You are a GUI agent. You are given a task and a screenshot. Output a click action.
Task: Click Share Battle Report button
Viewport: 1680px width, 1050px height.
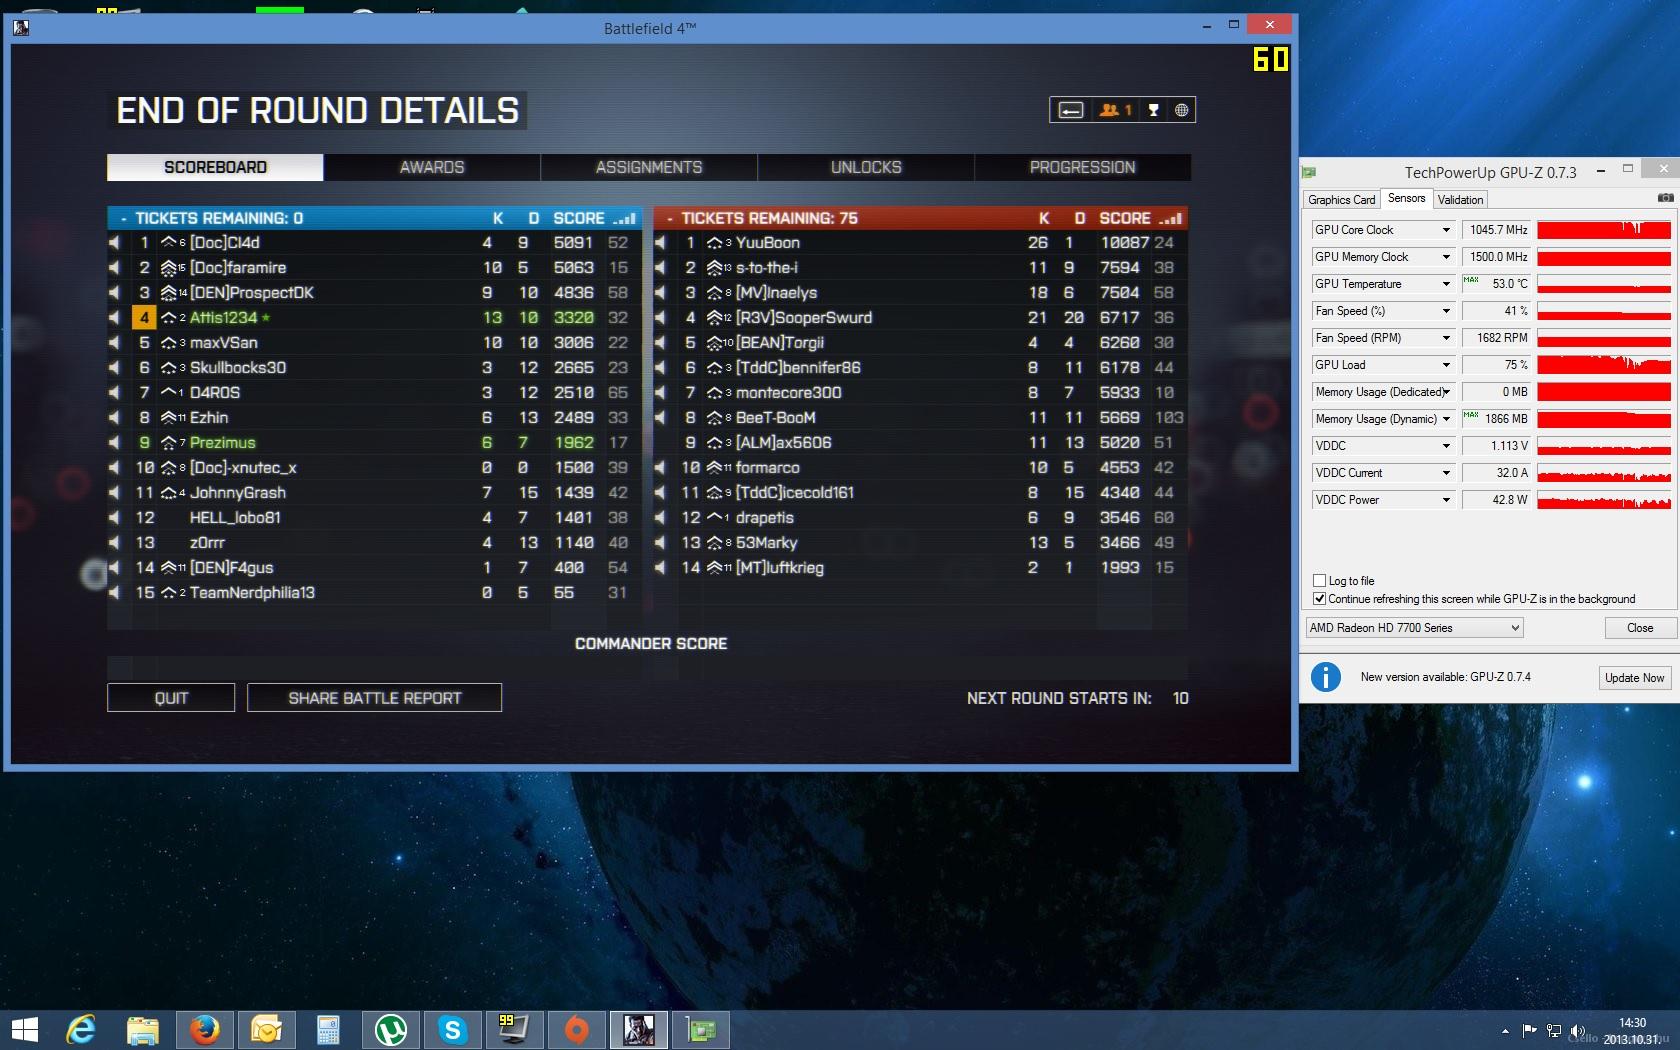pos(374,698)
